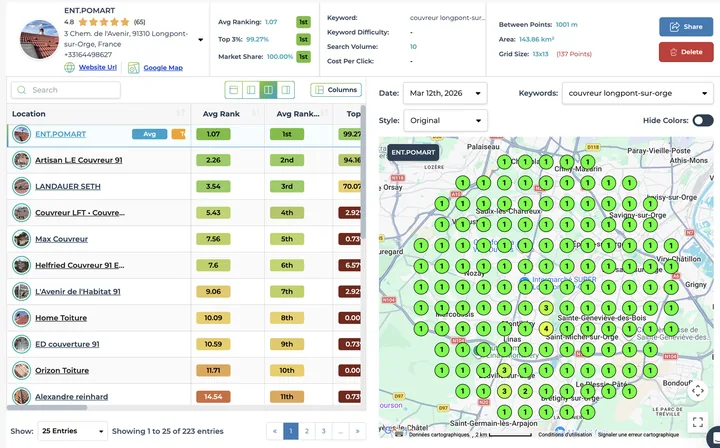
Task: Select the highlighted split layout view icon
Action: tap(268, 90)
